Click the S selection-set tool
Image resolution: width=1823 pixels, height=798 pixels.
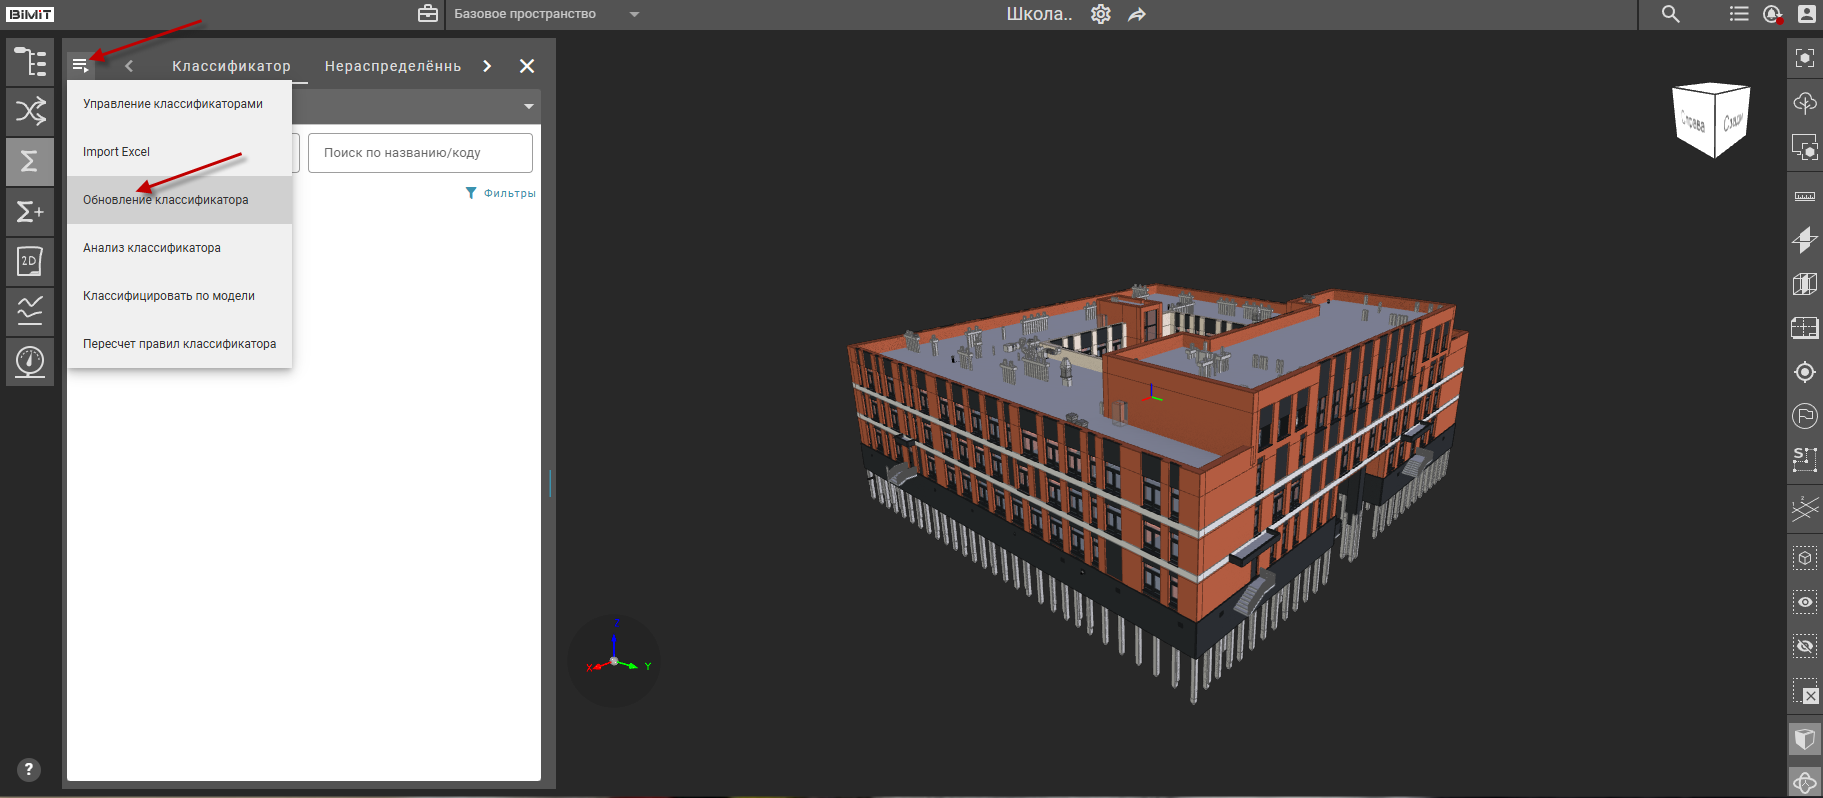[1805, 460]
